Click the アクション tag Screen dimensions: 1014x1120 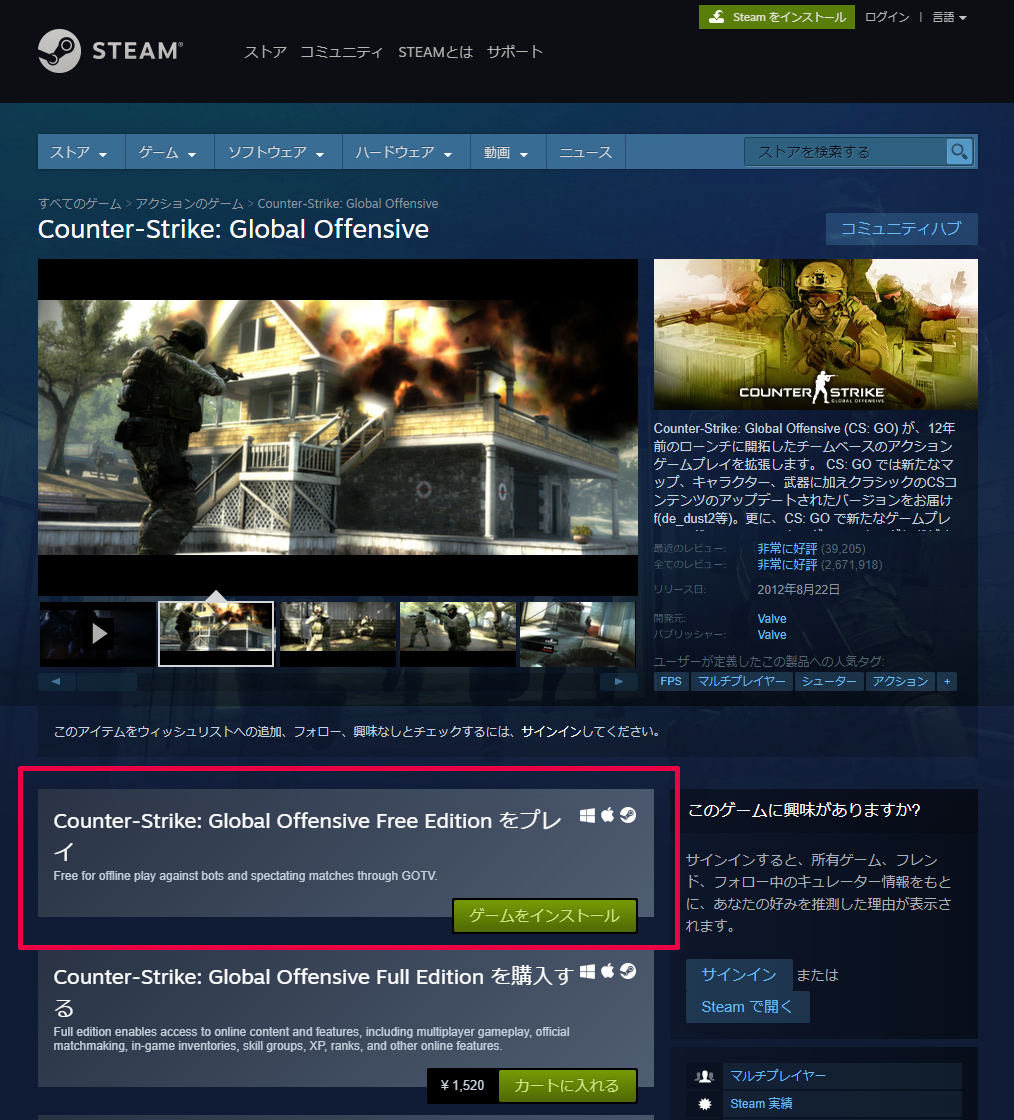click(x=900, y=681)
